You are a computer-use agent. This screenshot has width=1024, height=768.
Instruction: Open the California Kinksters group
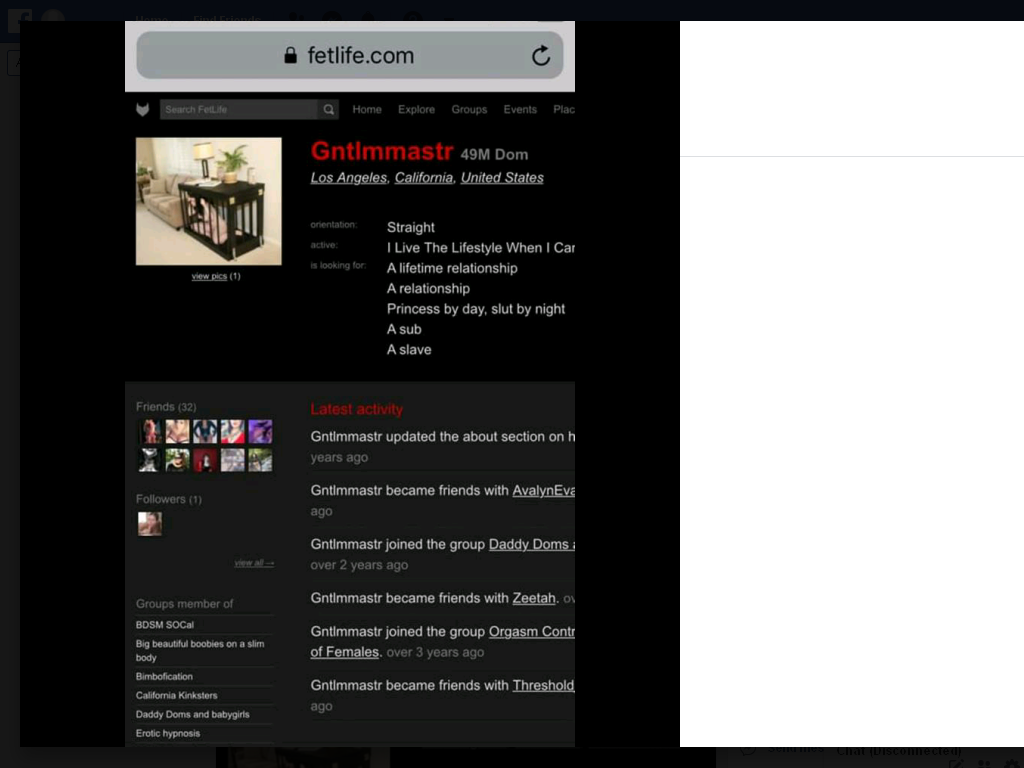click(176, 696)
